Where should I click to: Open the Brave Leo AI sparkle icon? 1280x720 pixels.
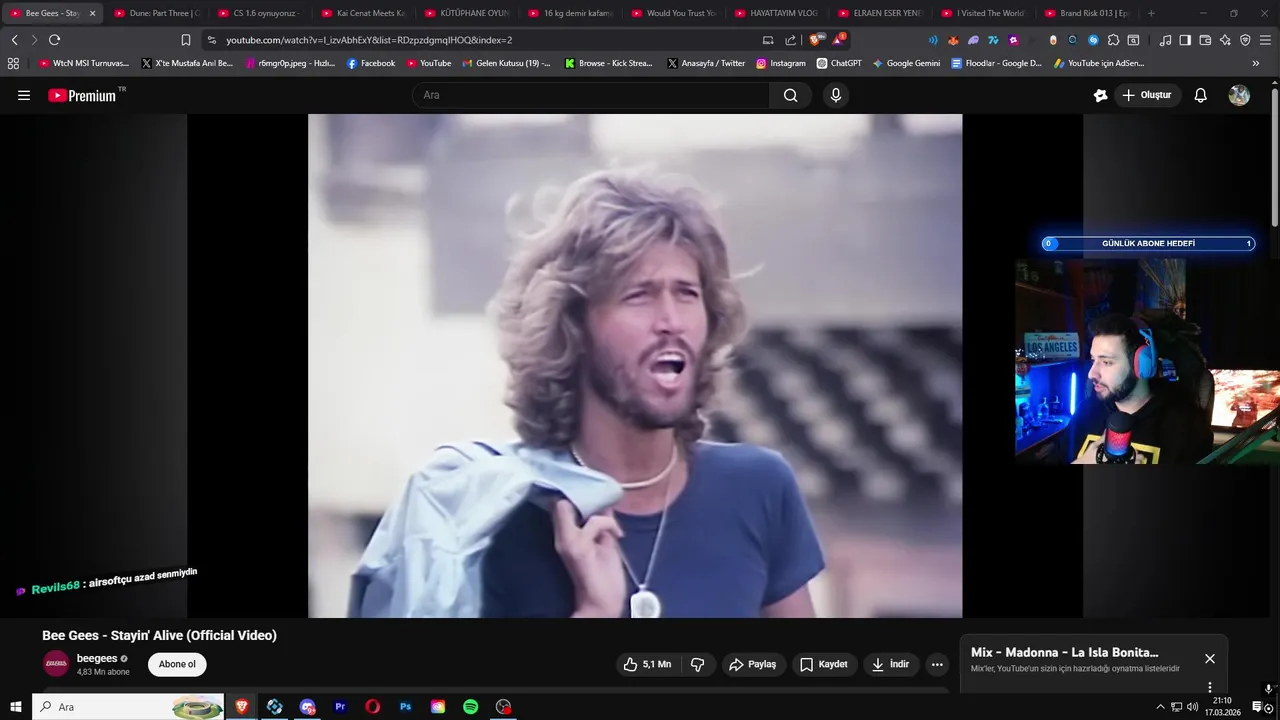[x=1225, y=40]
